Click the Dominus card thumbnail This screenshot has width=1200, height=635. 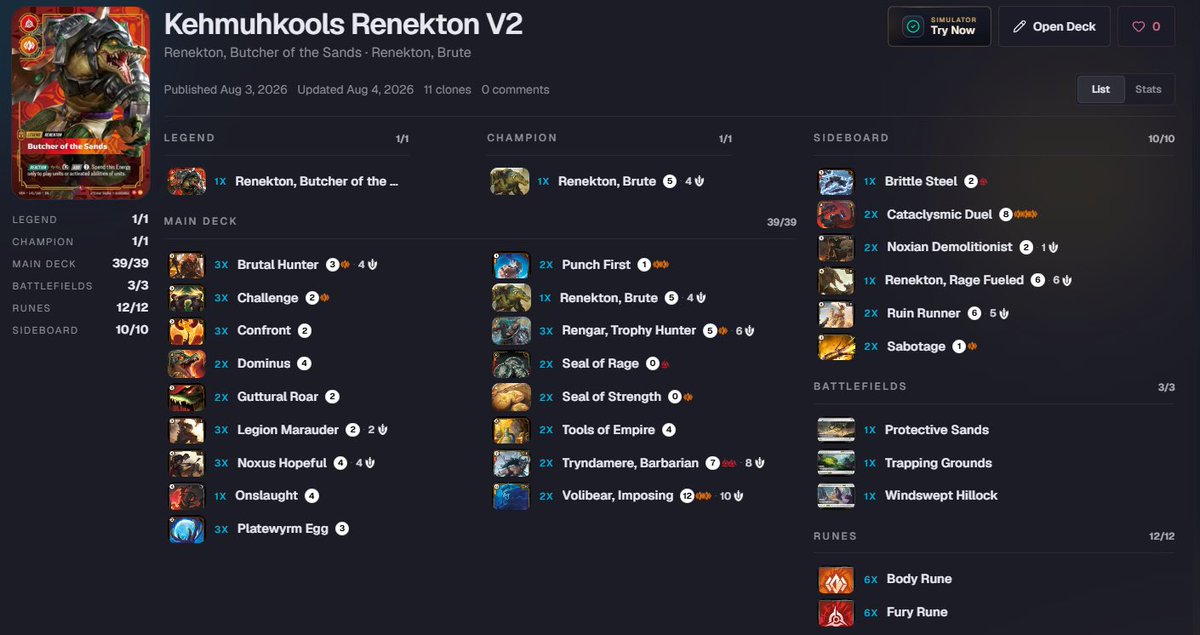point(187,364)
